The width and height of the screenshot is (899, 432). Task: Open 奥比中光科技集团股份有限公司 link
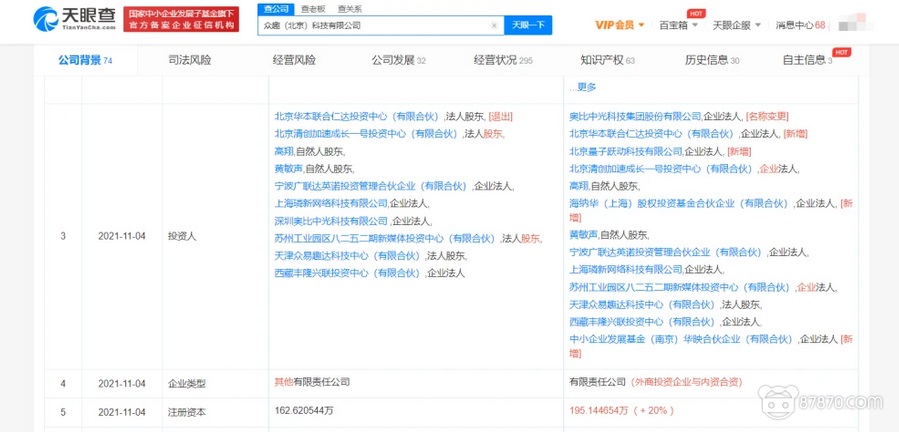coord(635,117)
